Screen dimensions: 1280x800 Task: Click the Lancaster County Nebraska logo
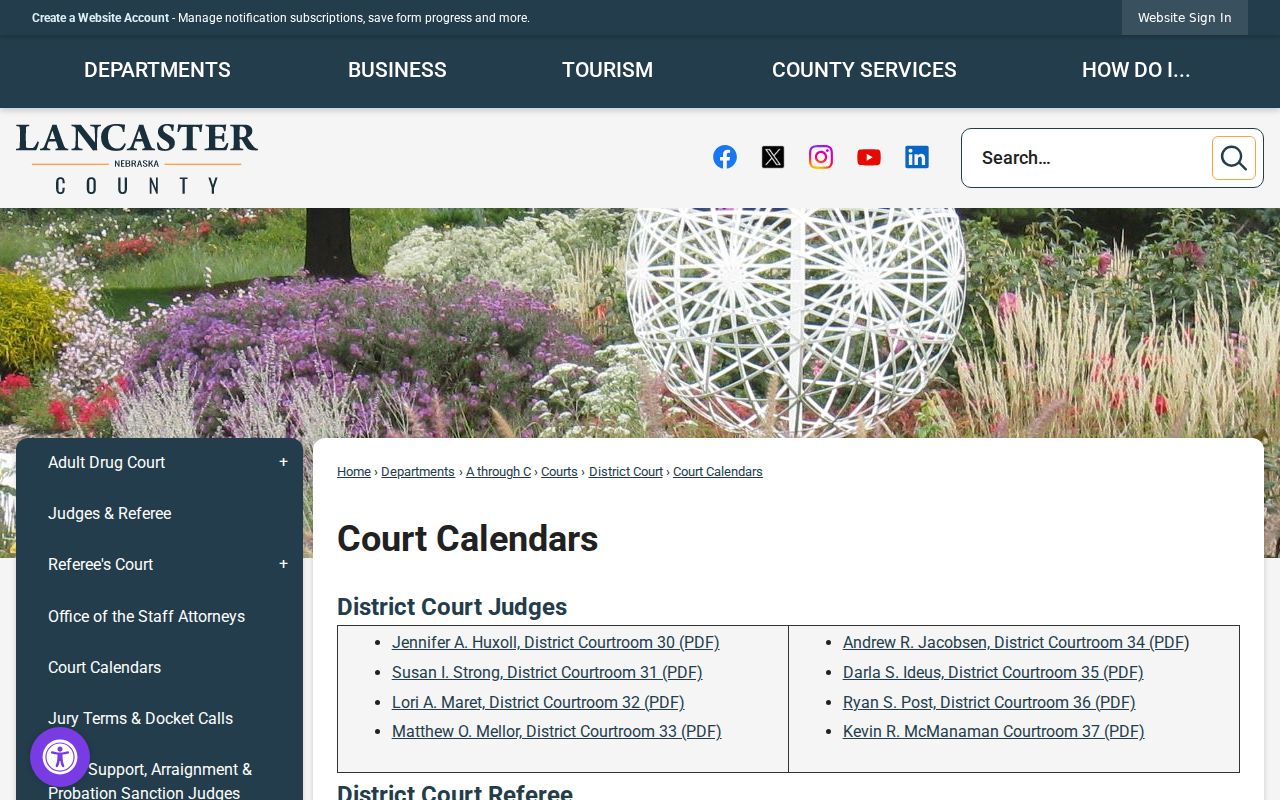(137, 158)
